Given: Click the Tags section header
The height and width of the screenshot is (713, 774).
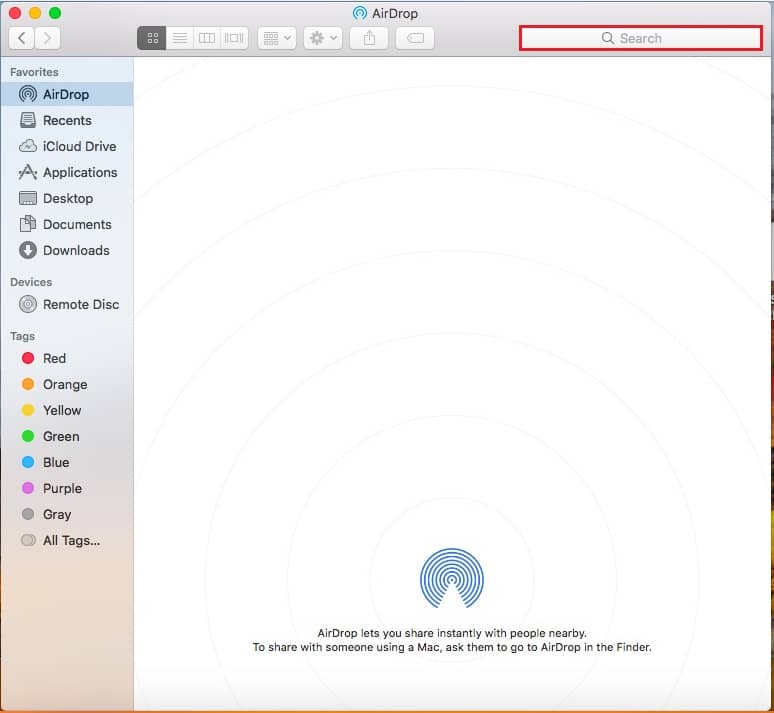Looking at the screenshot, I should coord(22,336).
